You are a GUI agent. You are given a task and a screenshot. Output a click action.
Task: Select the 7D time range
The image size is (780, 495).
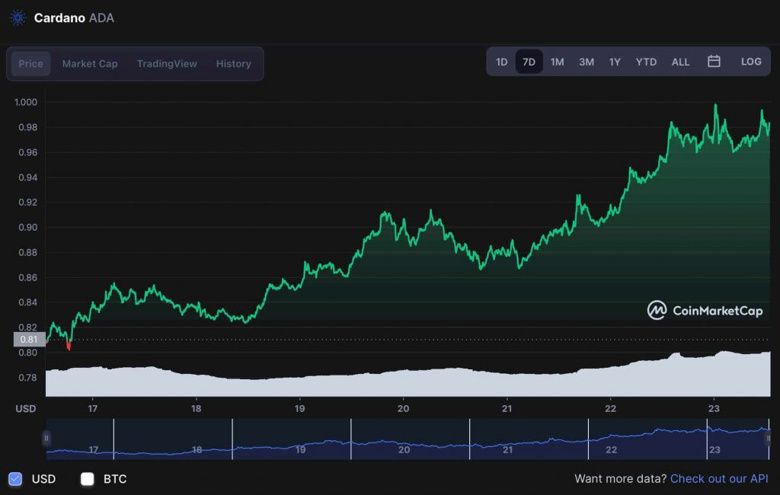click(529, 62)
